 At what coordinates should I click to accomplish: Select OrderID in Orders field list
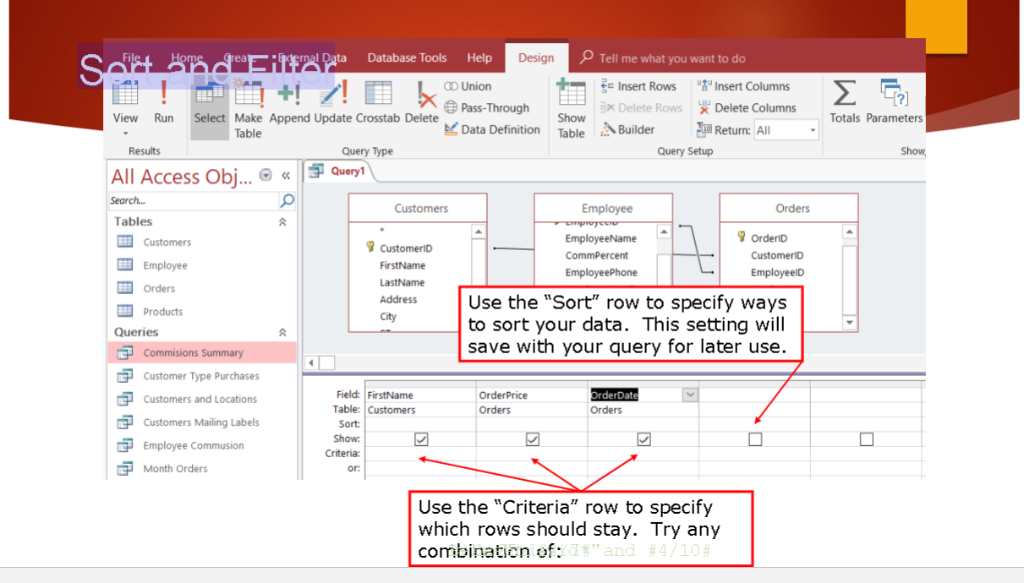tap(768, 238)
